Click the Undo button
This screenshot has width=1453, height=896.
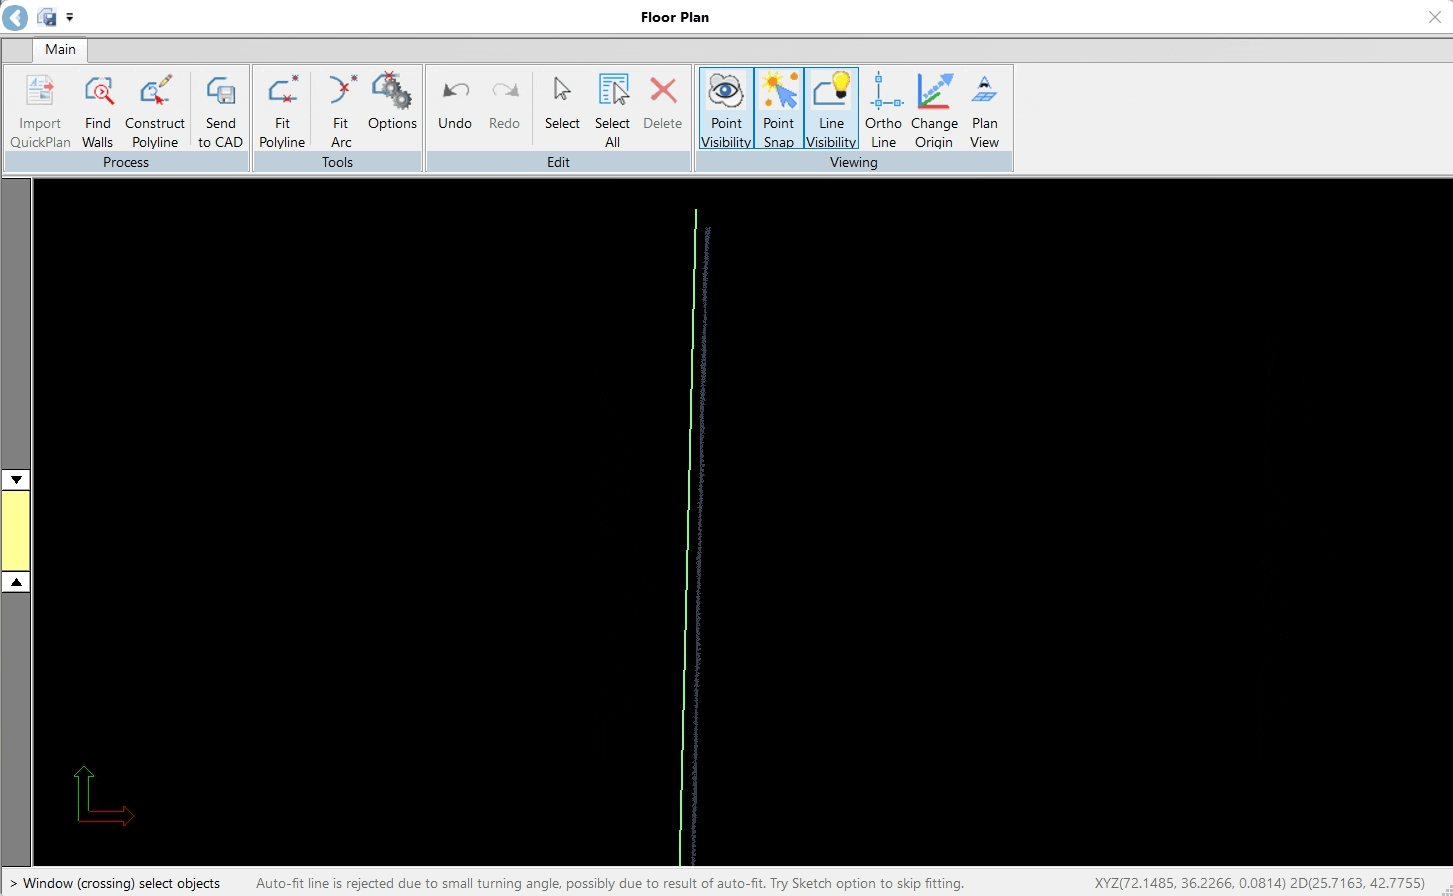454,108
